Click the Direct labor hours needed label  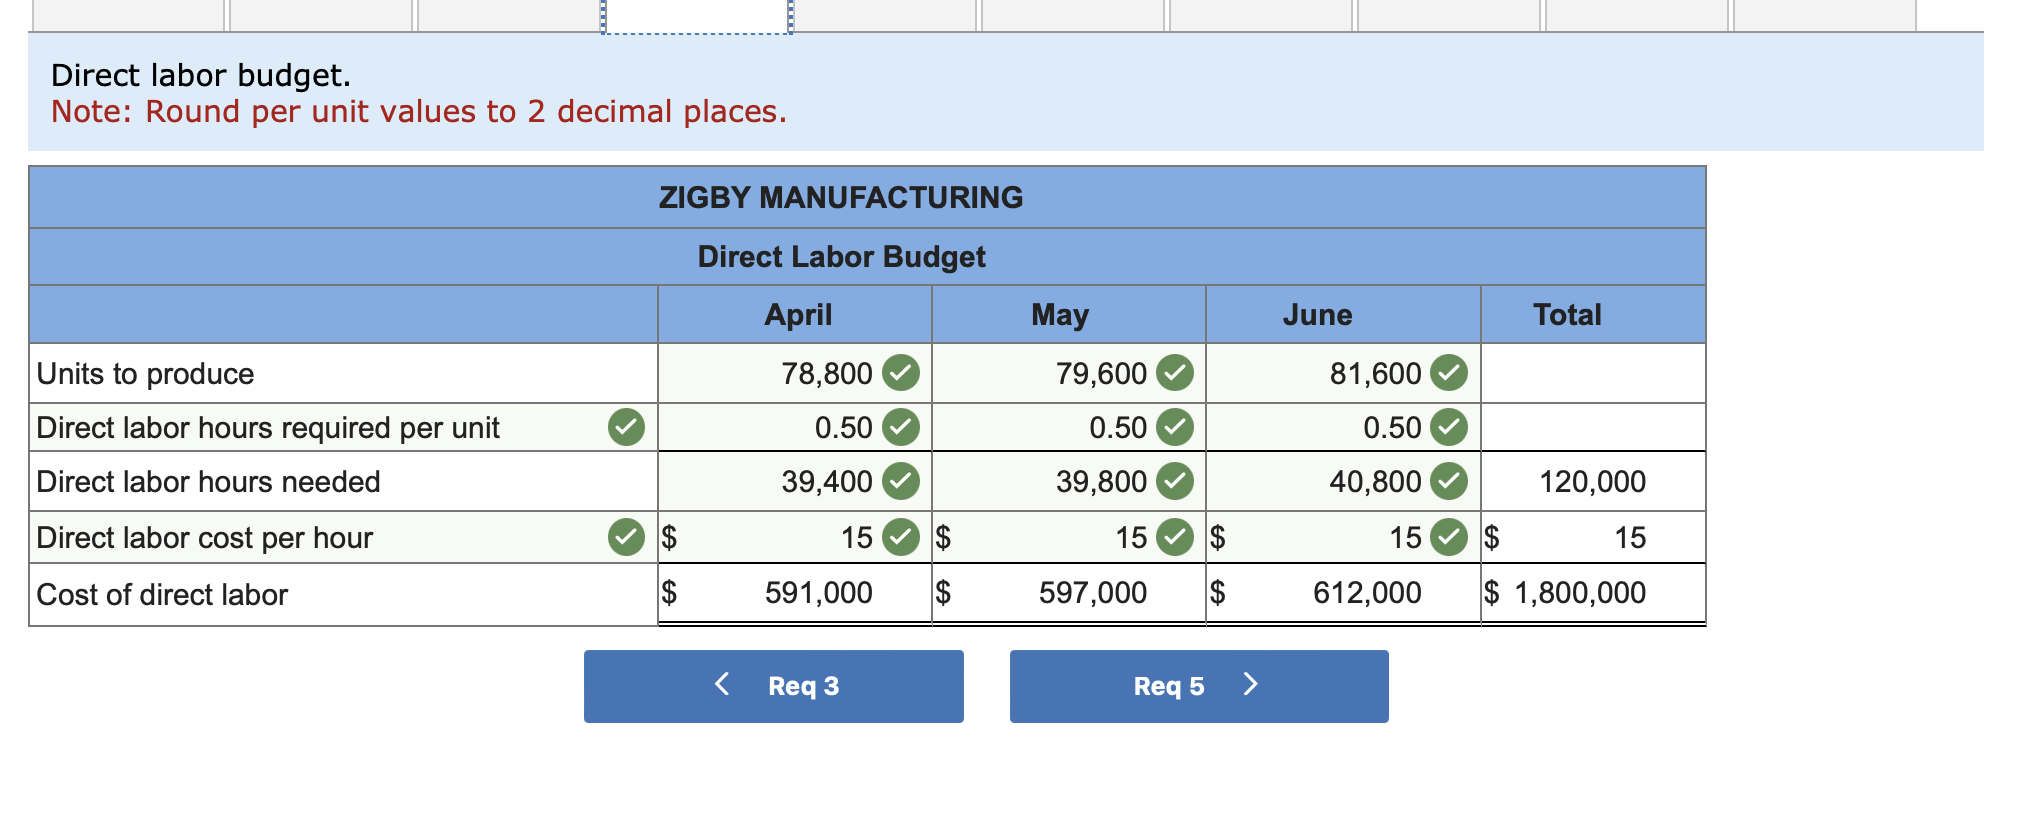[x=209, y=482]
